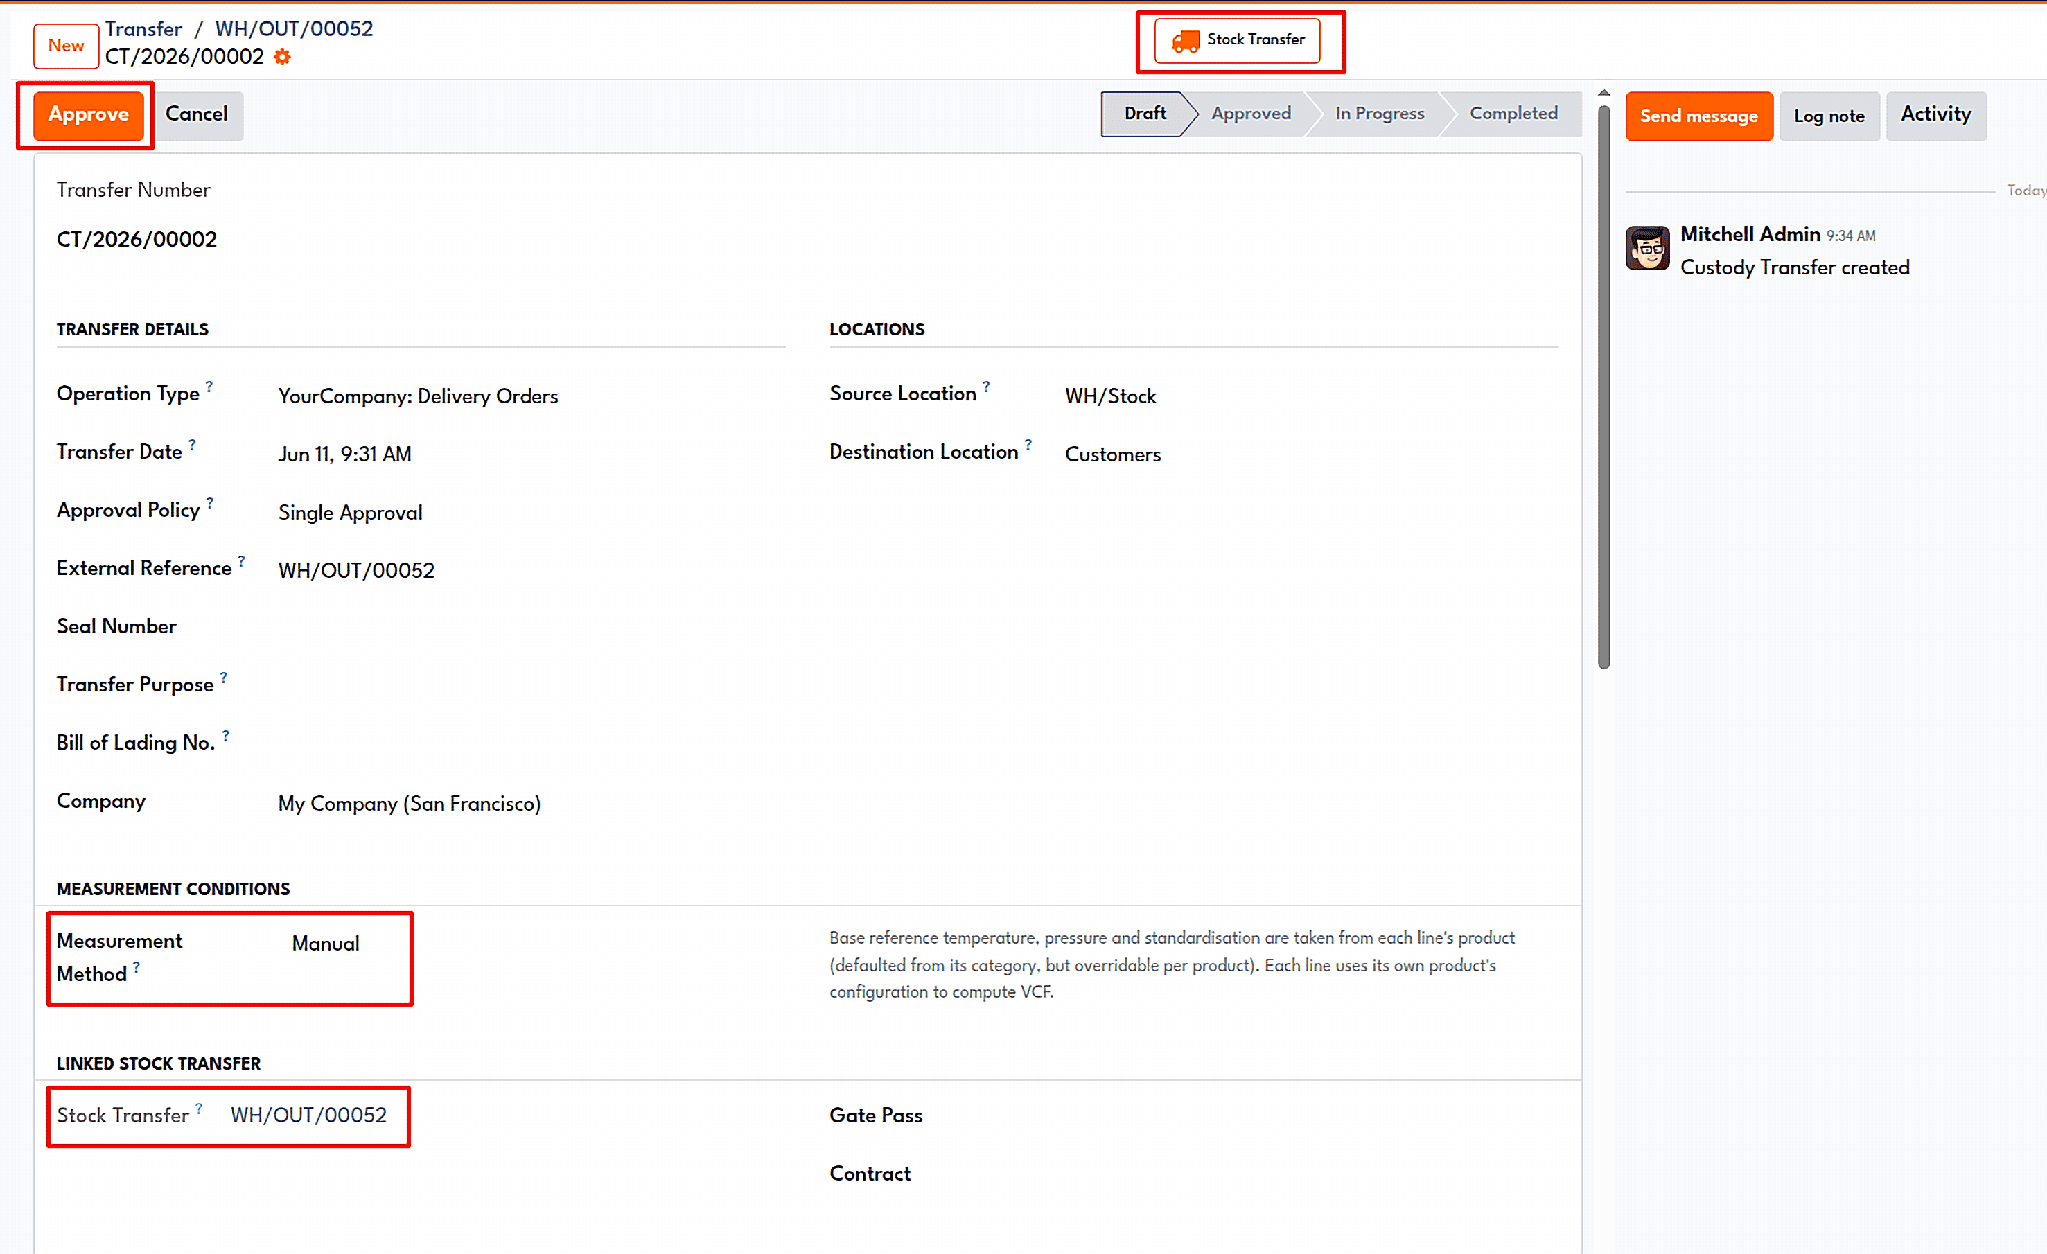Image resolution: width=2047 pixels, height=1254 pixels.
Task: Show help tooltip for Stock Transfer field
Action: (x=199, y=1108)
